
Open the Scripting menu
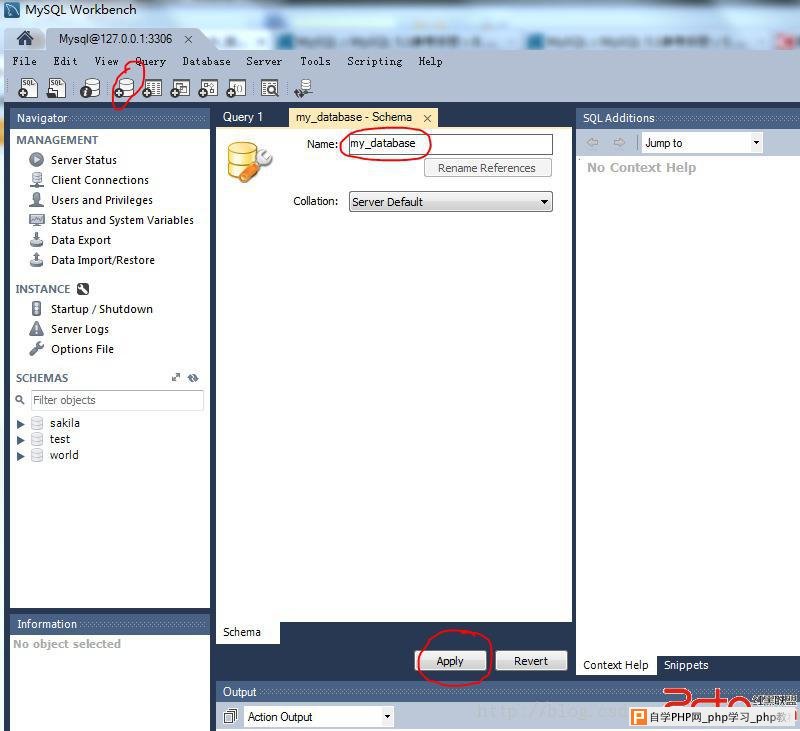(x=374, y=61)
